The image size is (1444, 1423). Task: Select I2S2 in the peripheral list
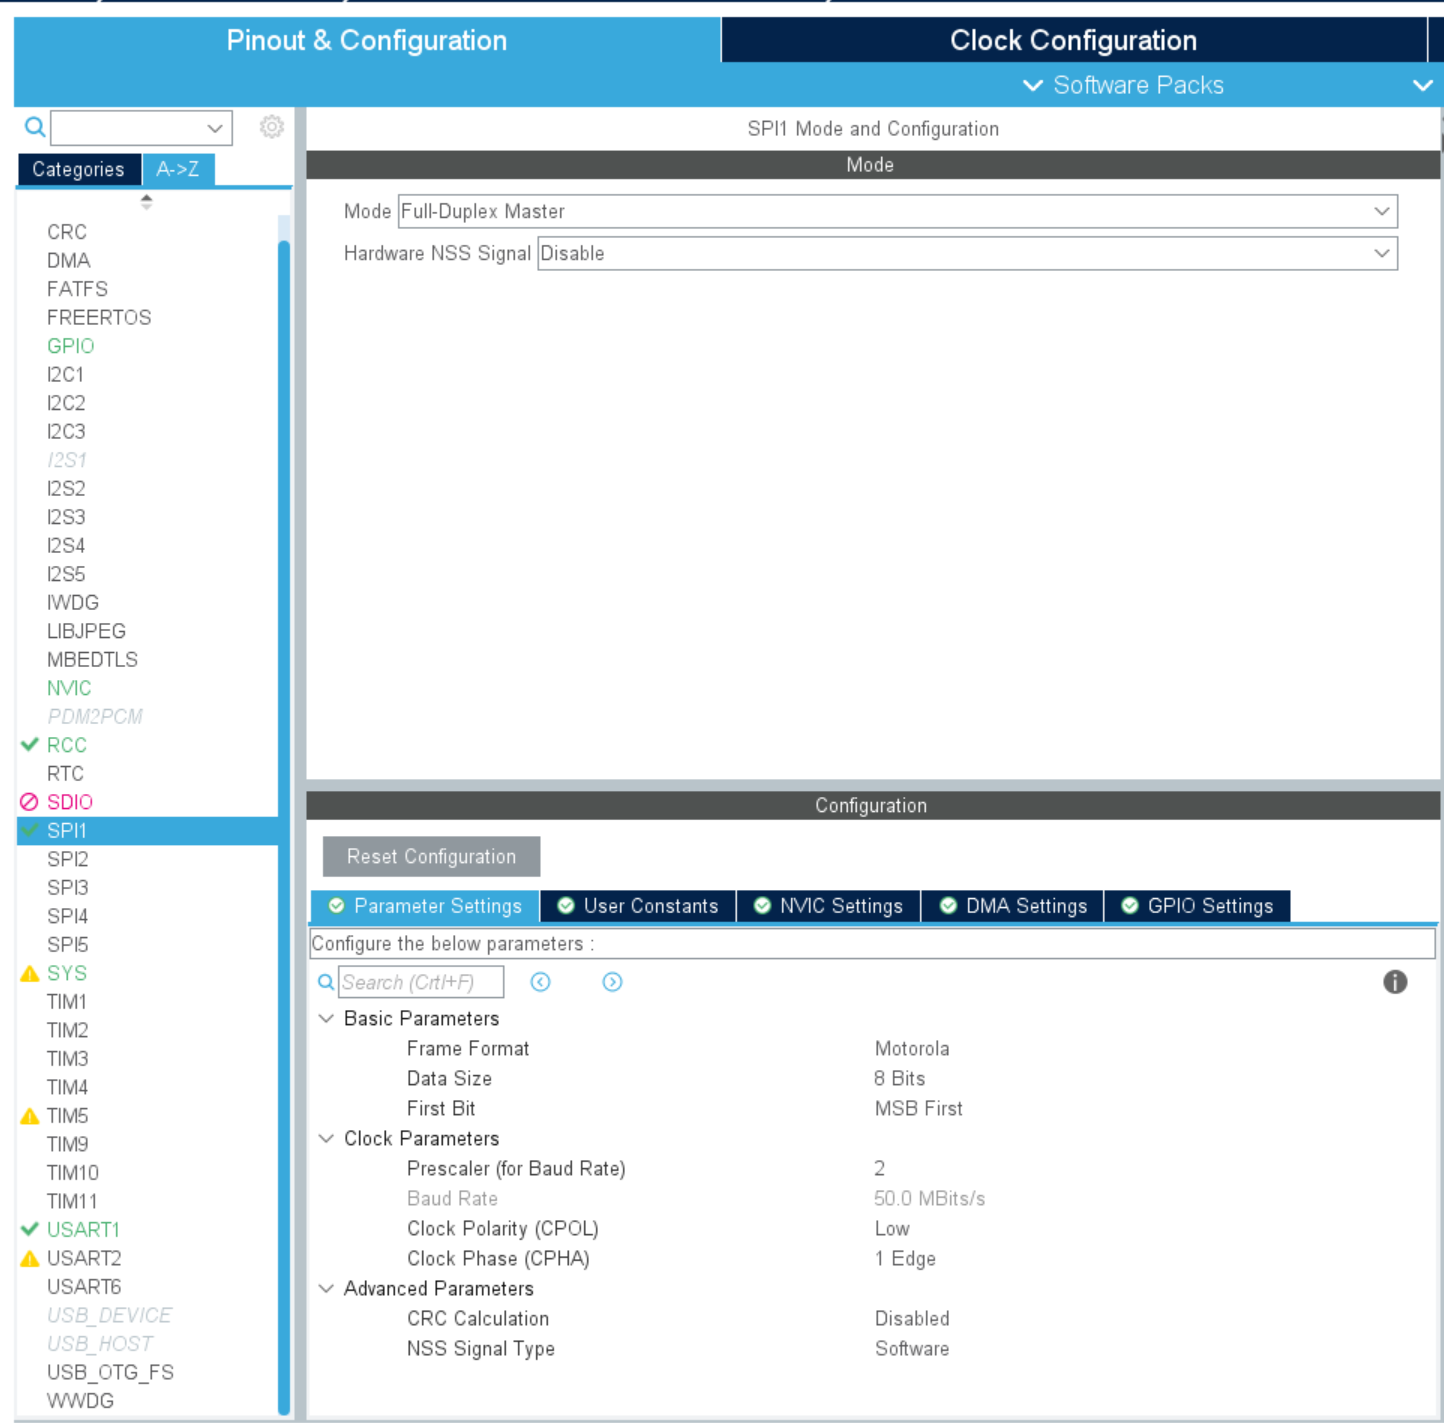click(x=66, y=488)
